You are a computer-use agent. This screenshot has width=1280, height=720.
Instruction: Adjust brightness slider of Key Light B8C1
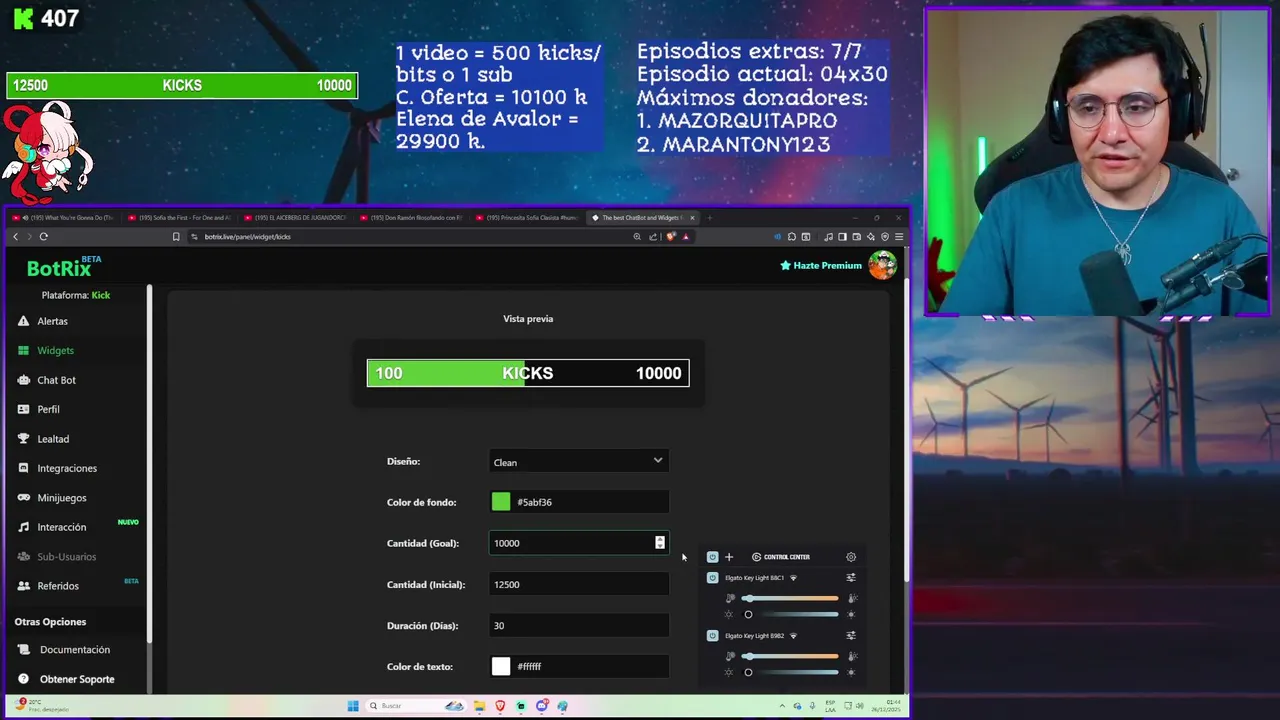click(790, 614)
